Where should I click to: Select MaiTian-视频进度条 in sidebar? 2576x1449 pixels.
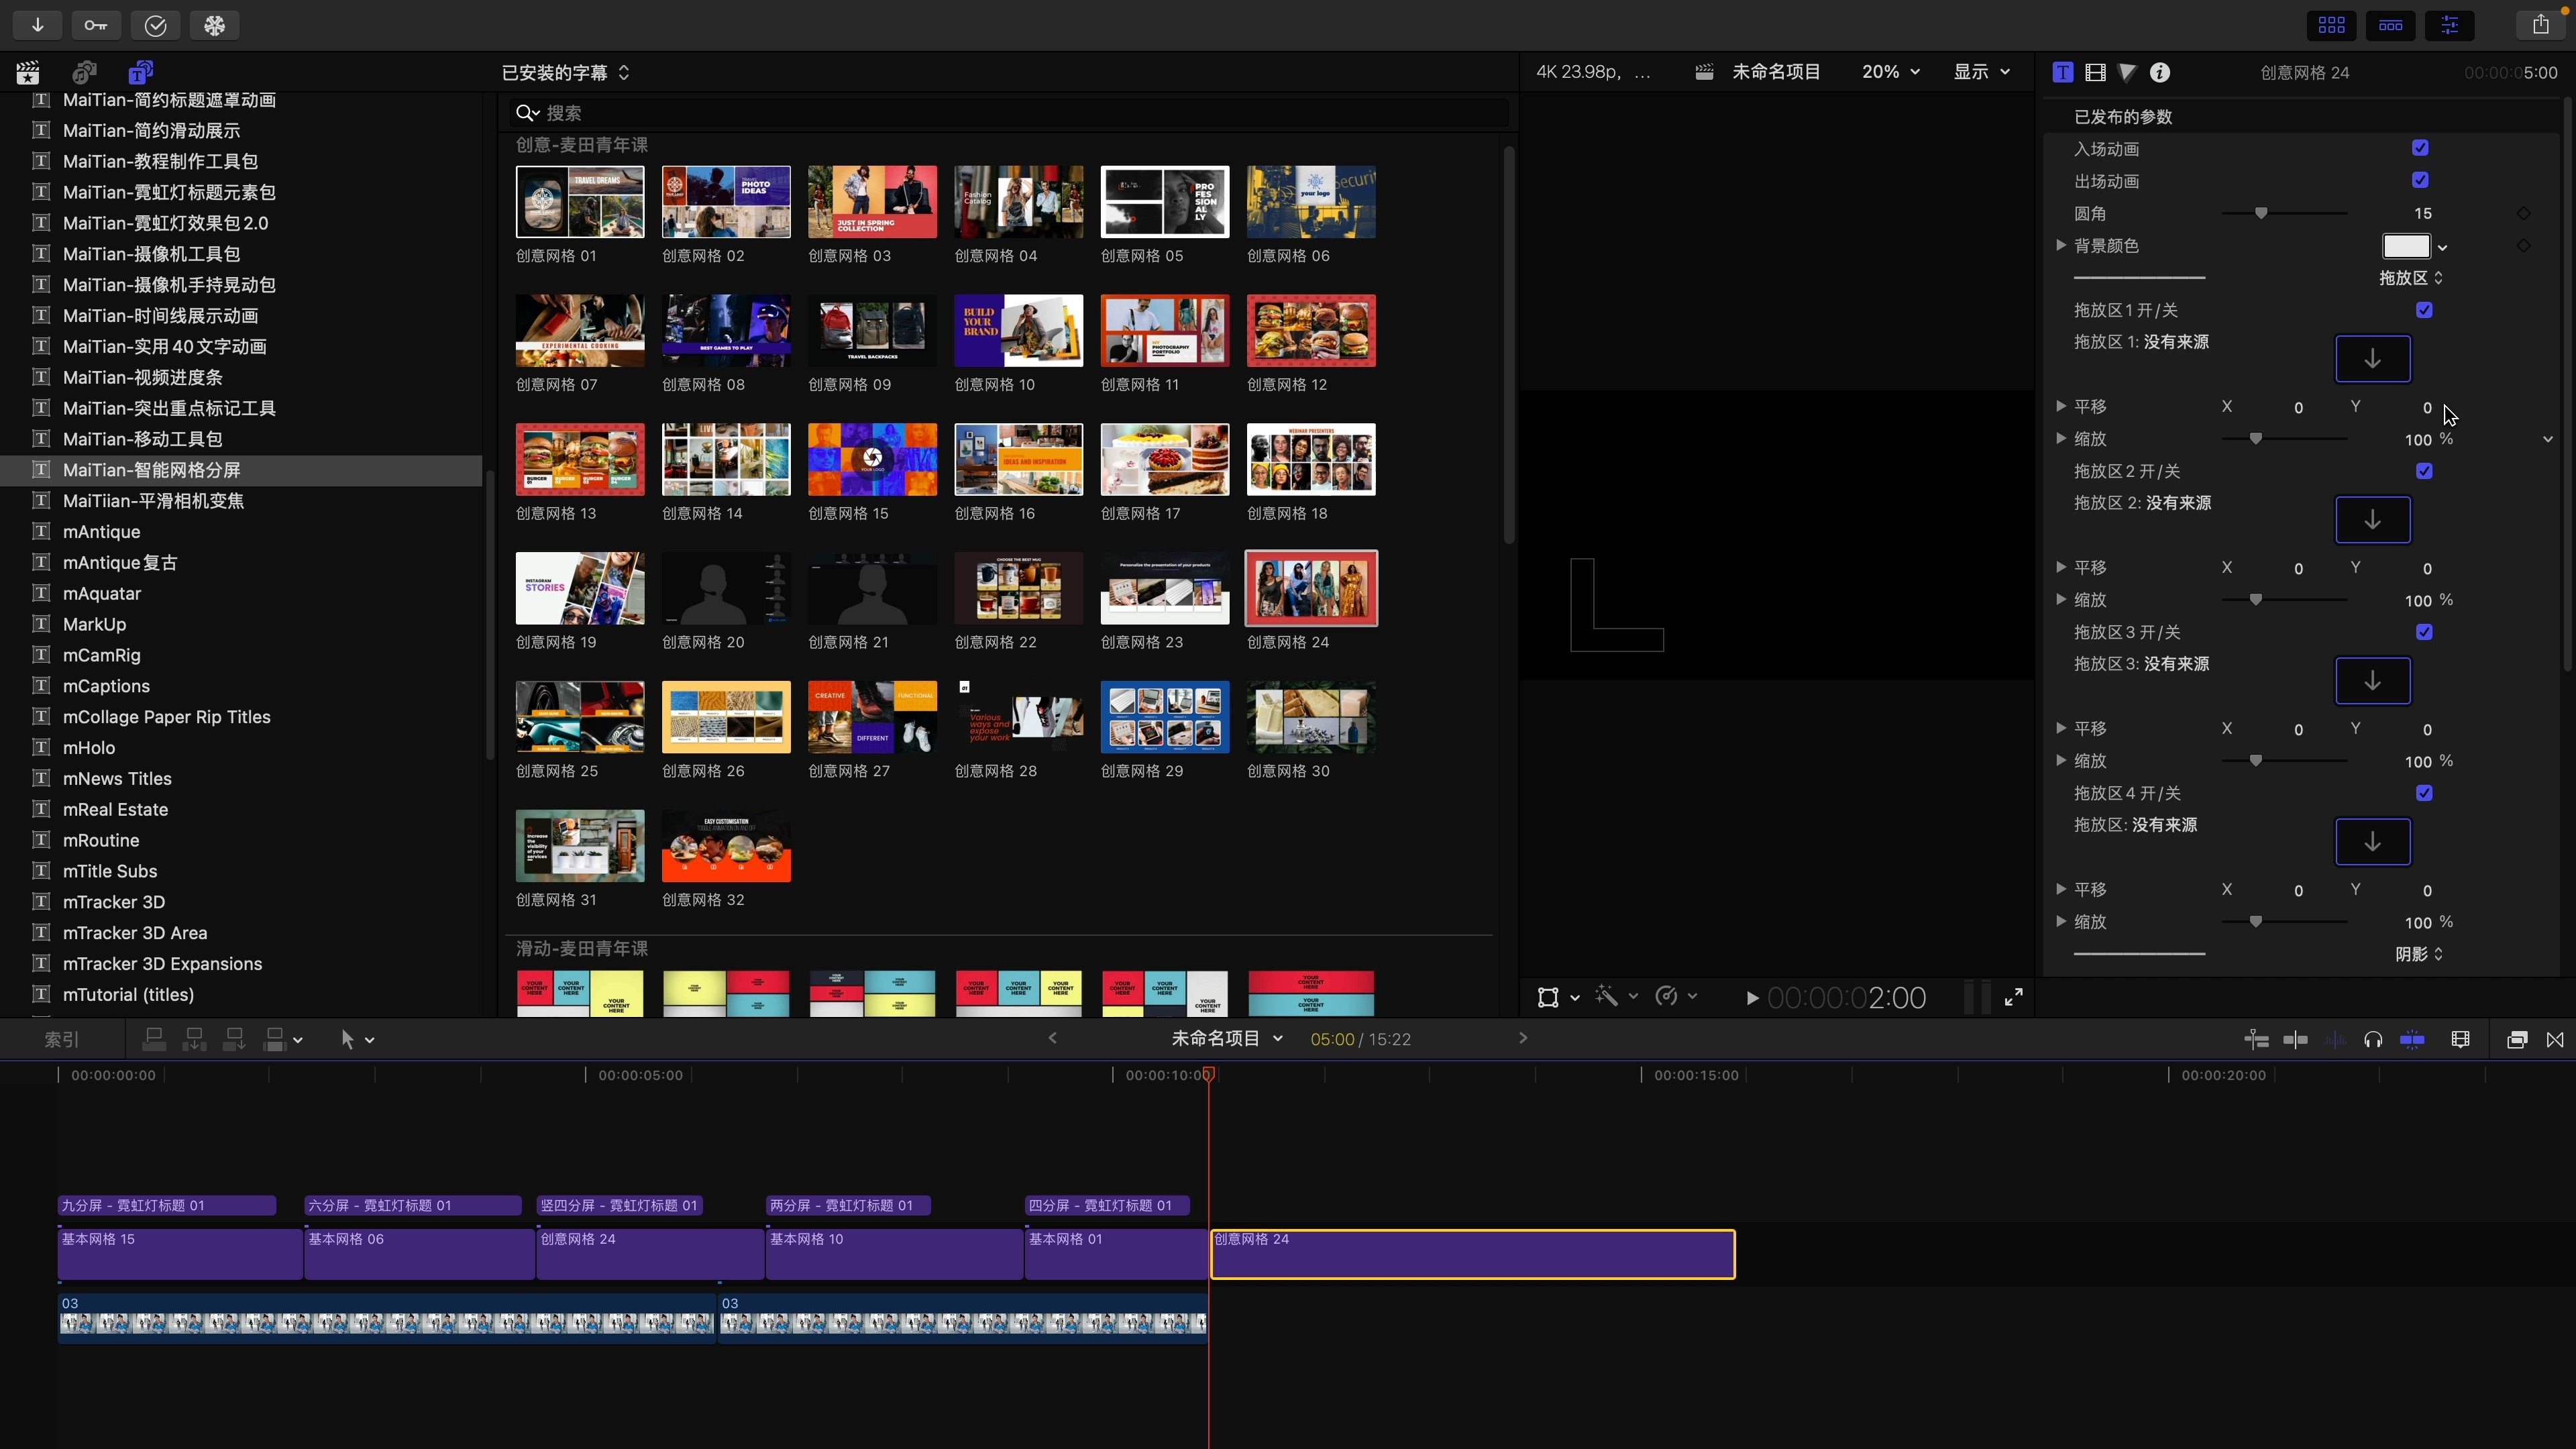pyautogui.click(x=142, y=377)
